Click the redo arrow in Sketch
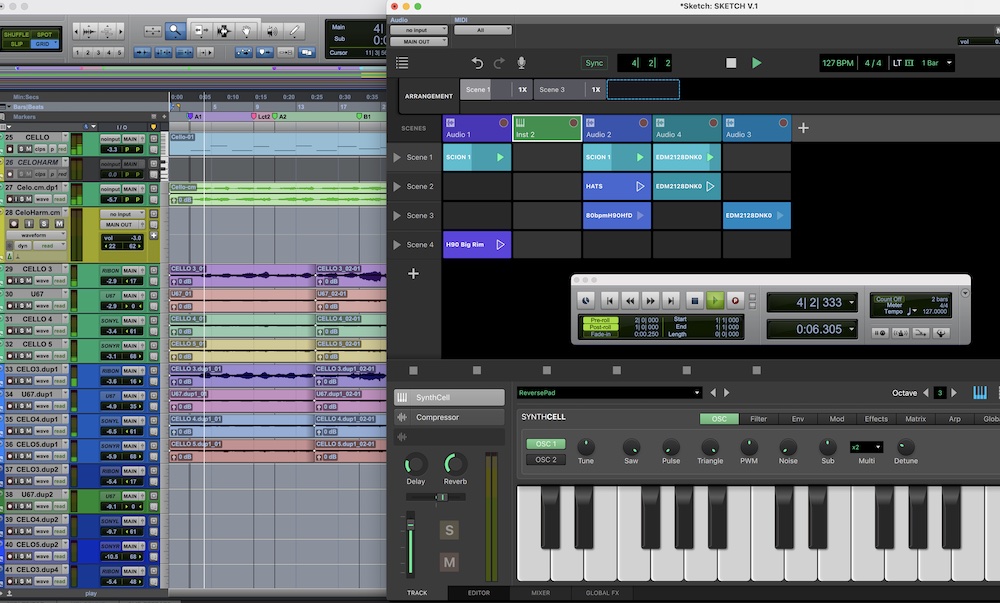Screen dimensions: 1000x603 (x=499, y=62)
